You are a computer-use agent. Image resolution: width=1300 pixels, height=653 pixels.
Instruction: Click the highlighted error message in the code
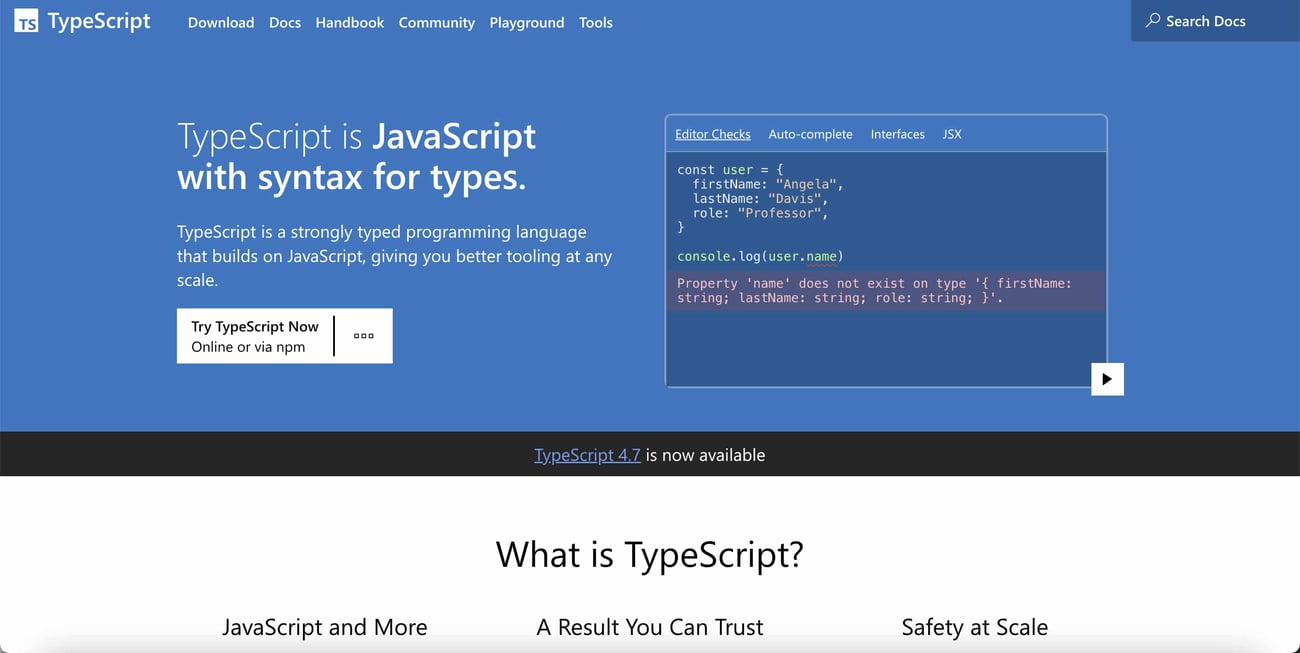pos(885,290)
